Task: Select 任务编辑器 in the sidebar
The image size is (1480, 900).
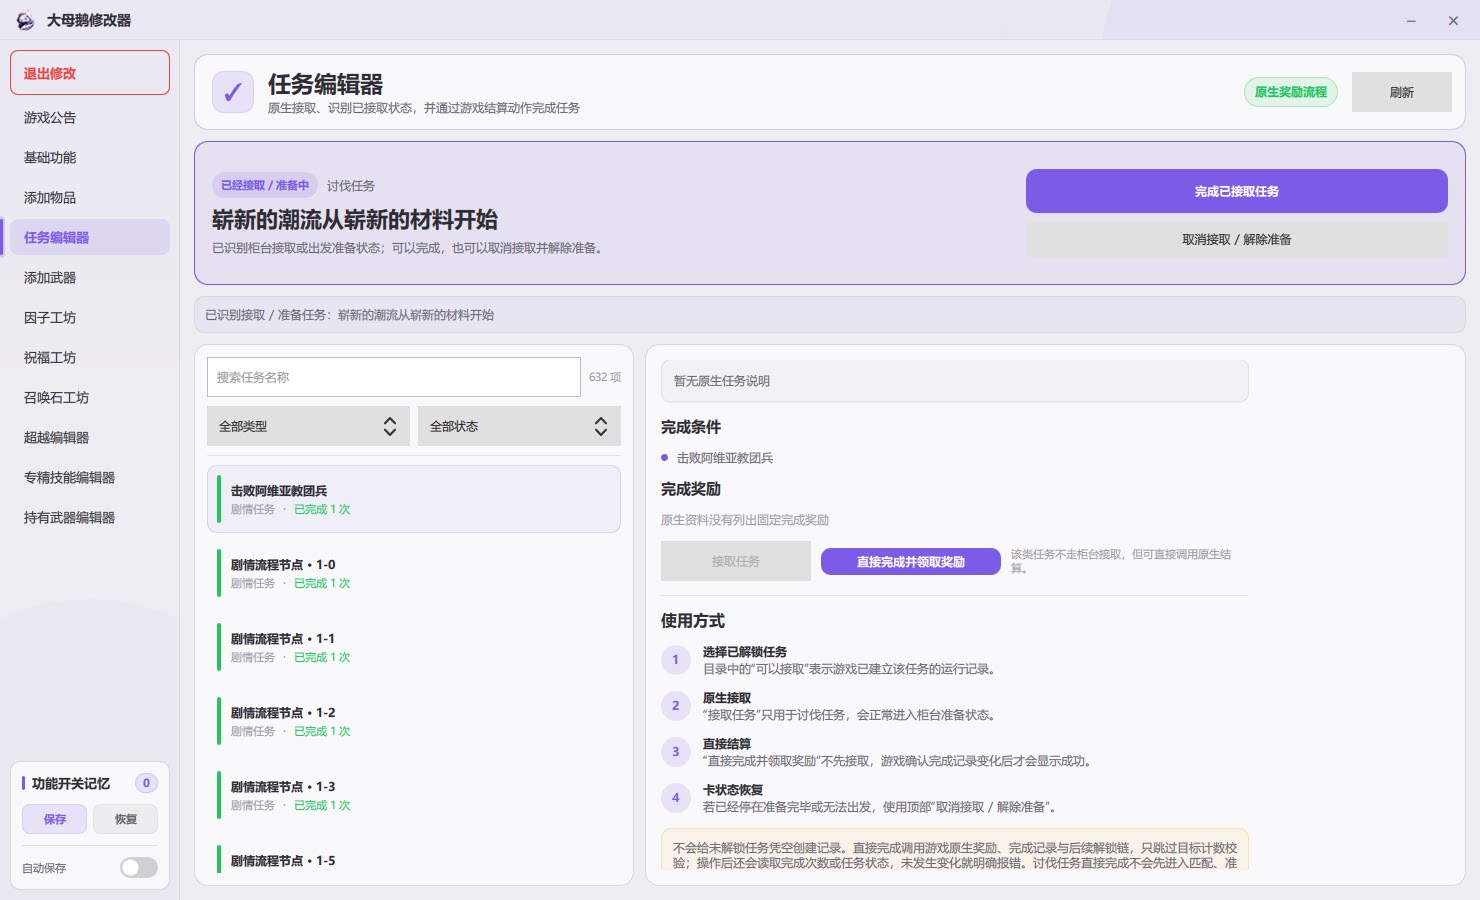Action: pyautogui.click(x=90, y=238)
